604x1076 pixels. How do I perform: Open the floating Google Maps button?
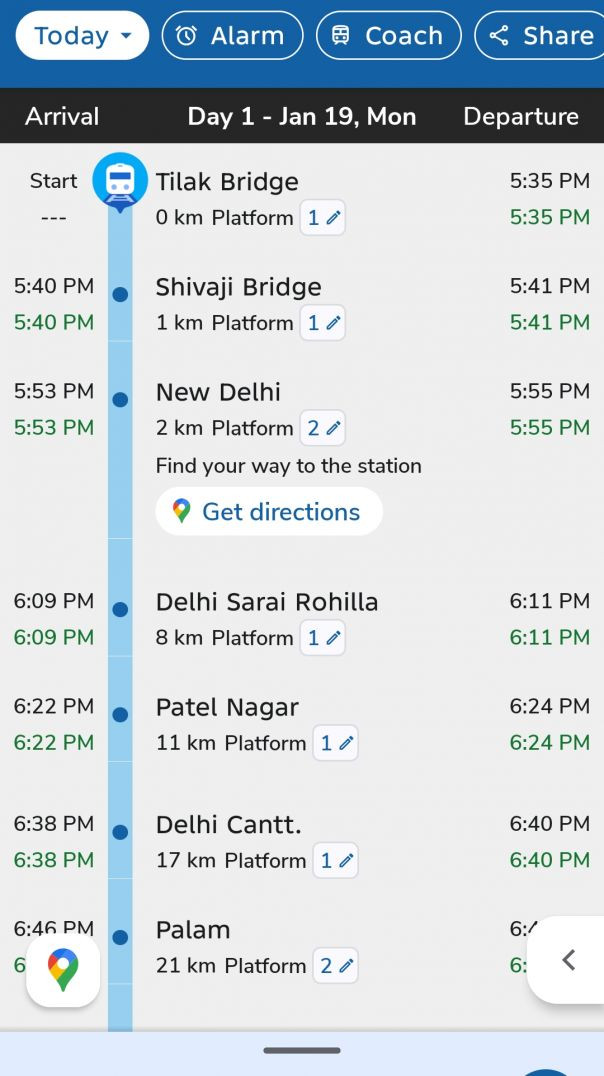pyautogui.click(x=63, y=970)
